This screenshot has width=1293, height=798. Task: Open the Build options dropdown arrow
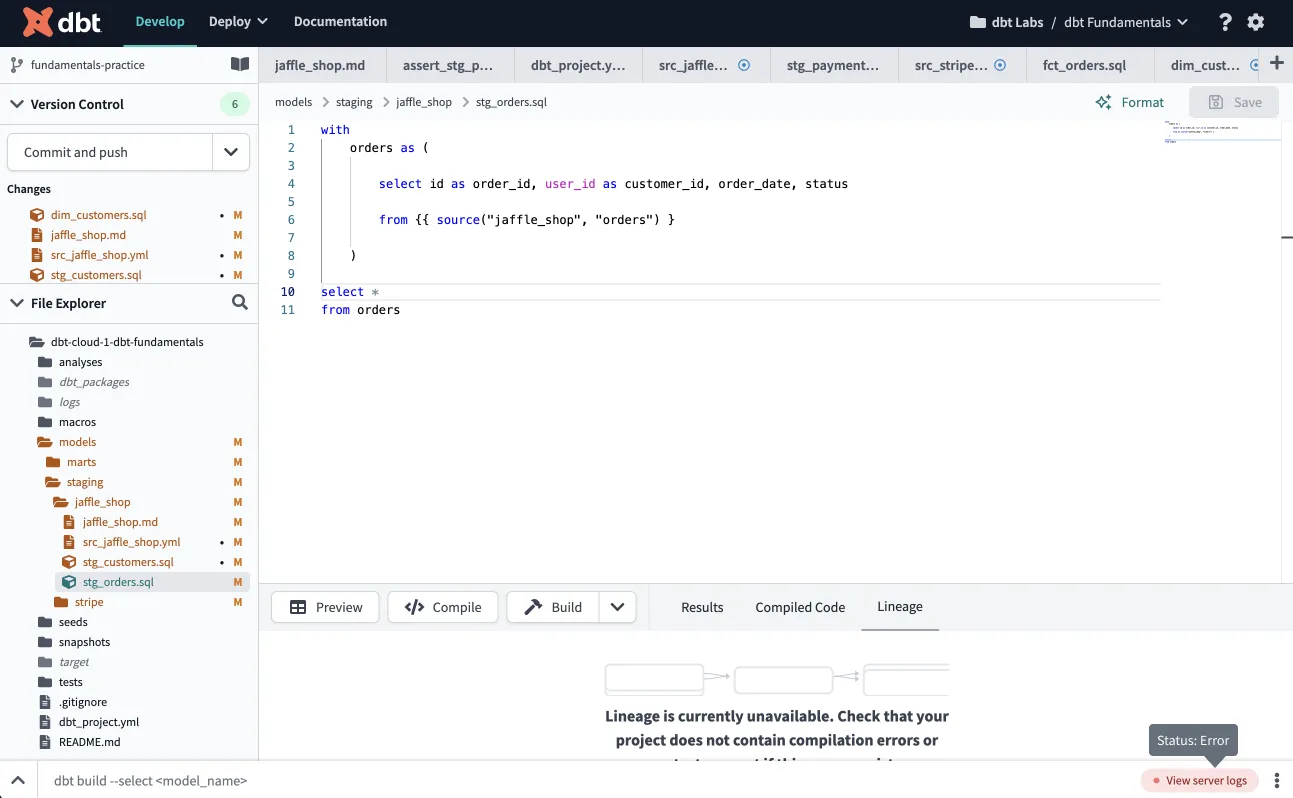tap(617, 607)
